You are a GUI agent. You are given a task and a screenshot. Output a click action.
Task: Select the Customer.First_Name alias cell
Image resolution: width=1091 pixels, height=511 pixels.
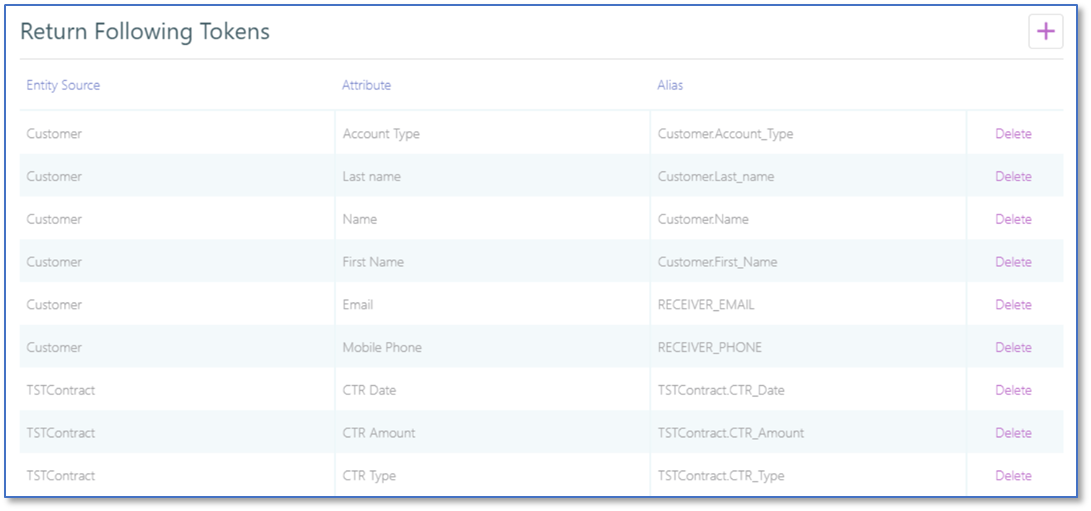coord(717,262)
